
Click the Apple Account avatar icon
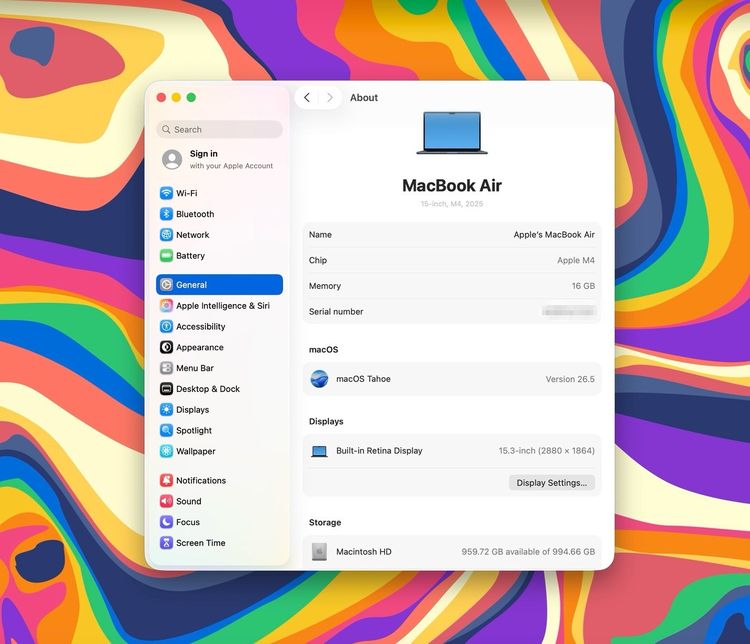pos(172,159)
